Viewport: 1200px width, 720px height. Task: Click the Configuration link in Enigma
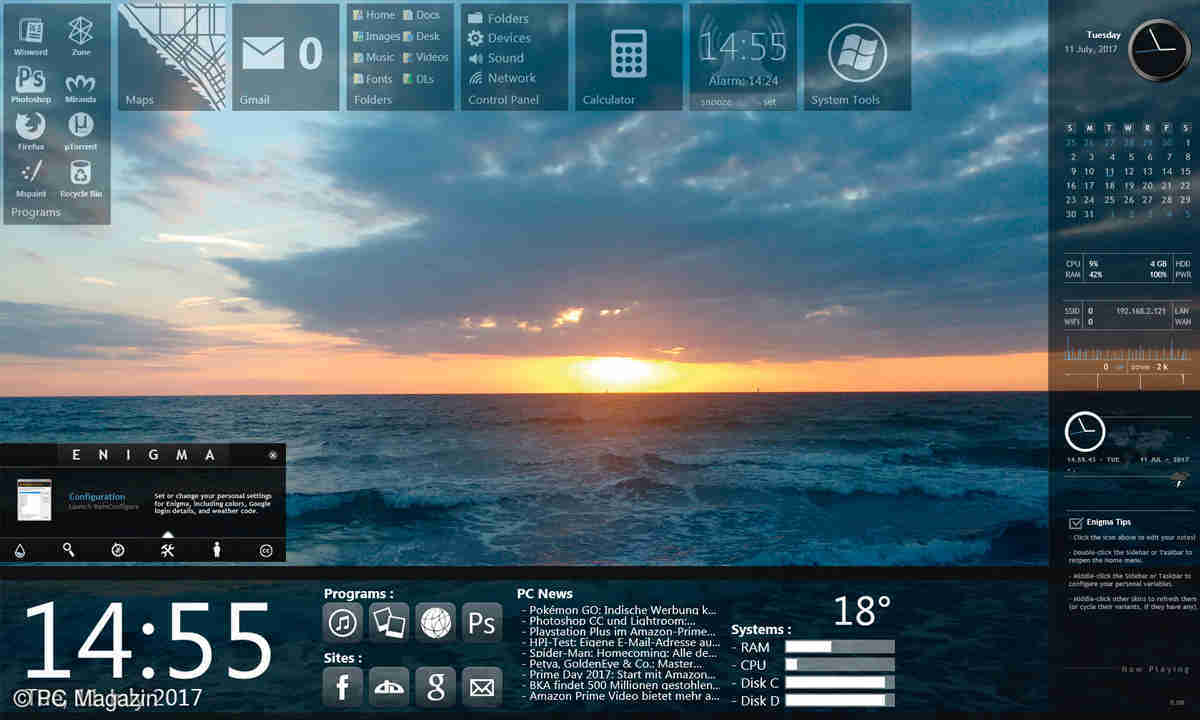tap(97, 496)
